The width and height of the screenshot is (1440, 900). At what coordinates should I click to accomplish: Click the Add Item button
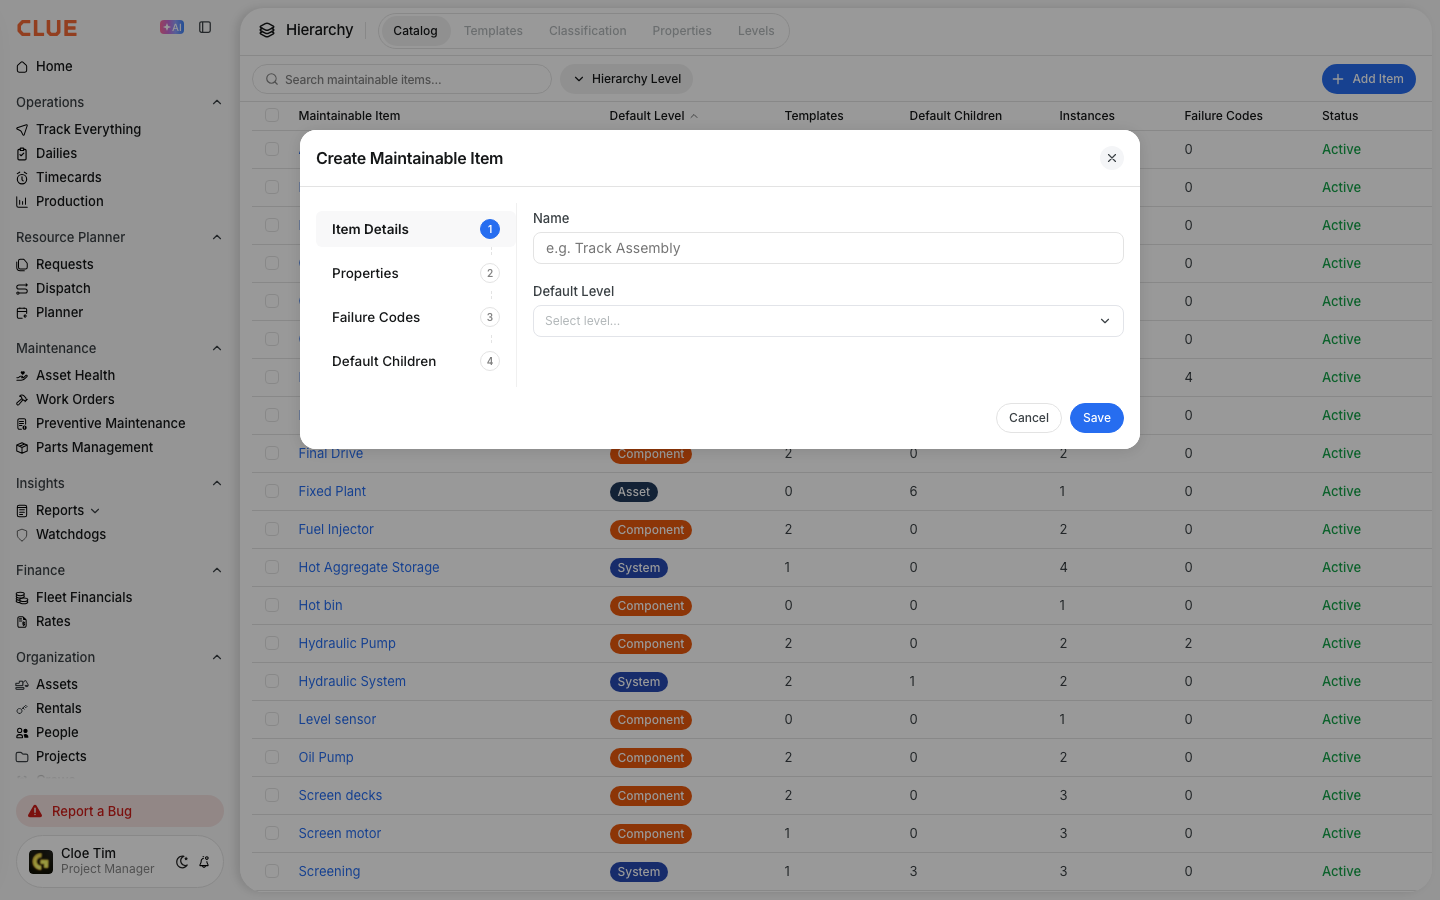pyautogui.click(x=1369, y=79)
